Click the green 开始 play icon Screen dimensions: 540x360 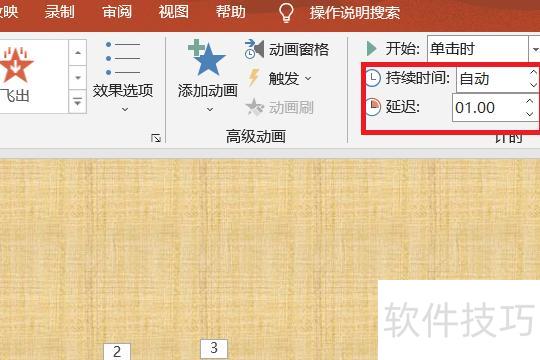click(x=371, y=49)
